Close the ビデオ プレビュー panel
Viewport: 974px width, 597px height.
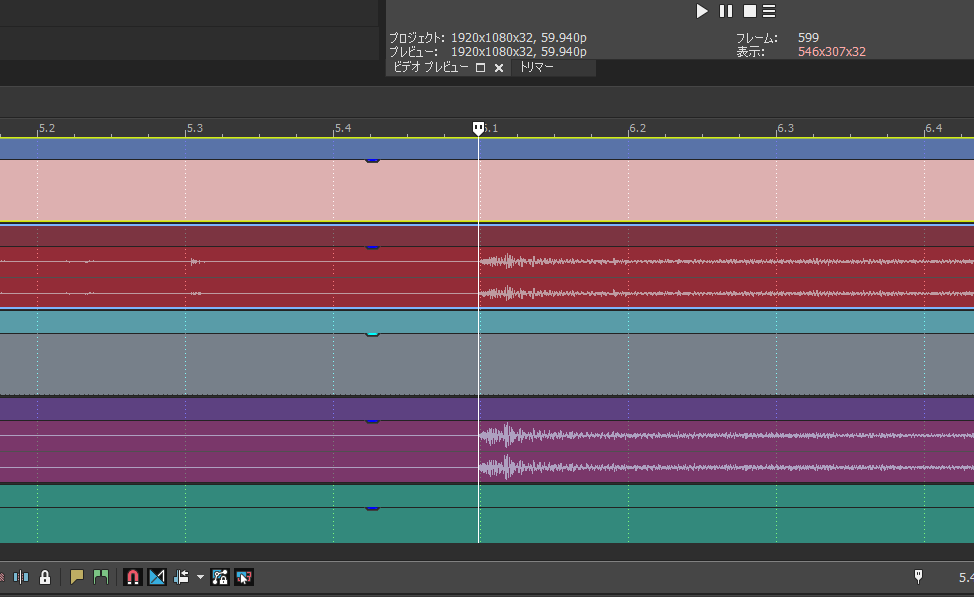pos(498,68)
